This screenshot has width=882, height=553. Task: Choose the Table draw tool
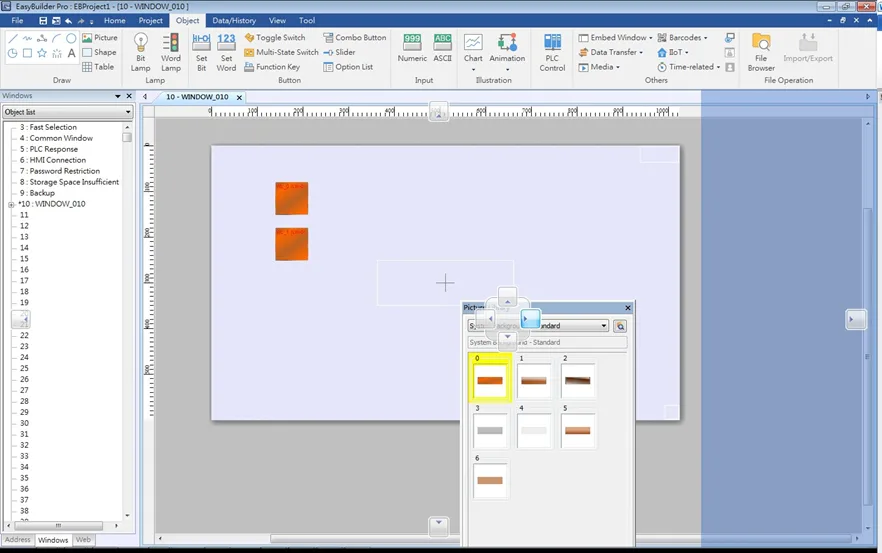pyautogui.click(x=98, y=67)
